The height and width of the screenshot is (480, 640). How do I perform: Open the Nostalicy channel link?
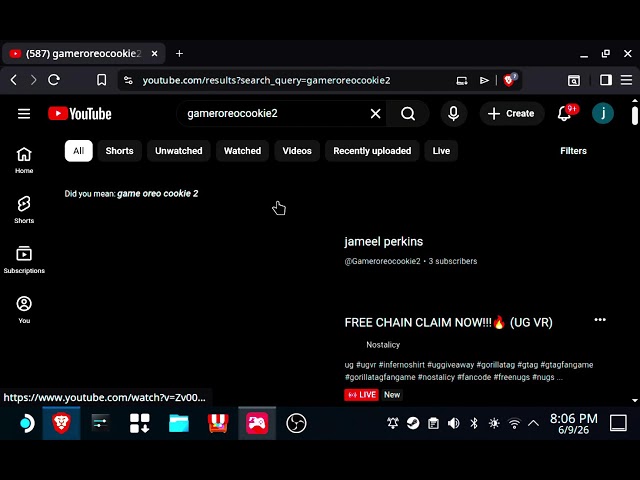(x=383, y=344)
